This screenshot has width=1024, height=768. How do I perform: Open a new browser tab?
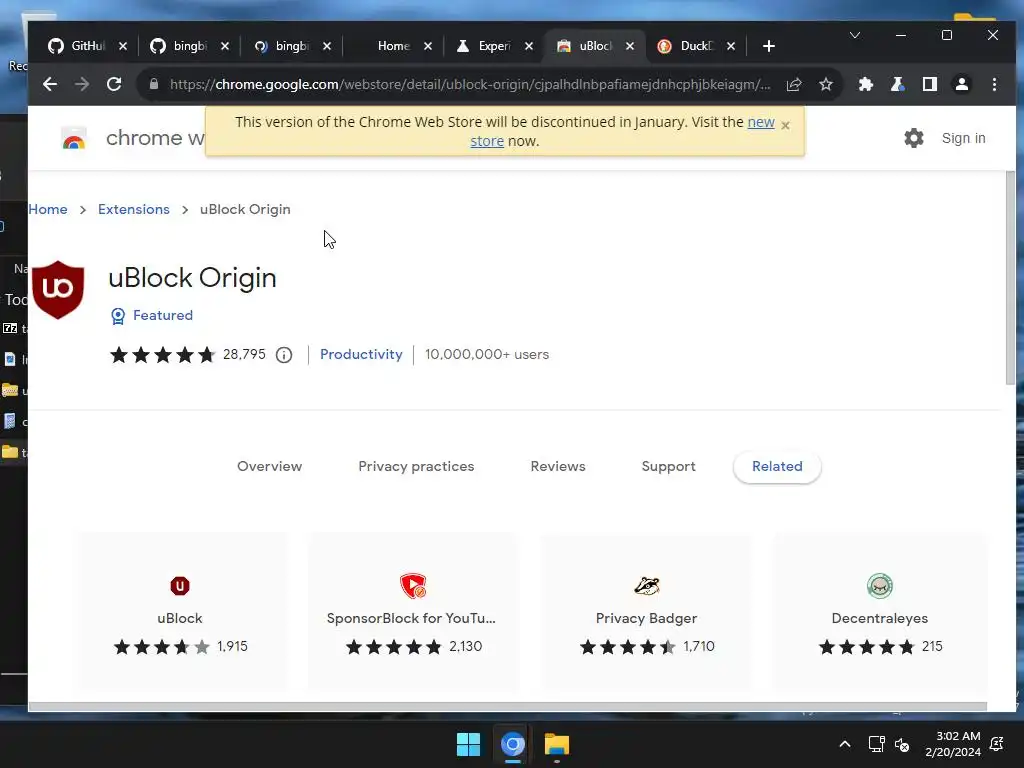pyautogui.click(x=769, y=46)
